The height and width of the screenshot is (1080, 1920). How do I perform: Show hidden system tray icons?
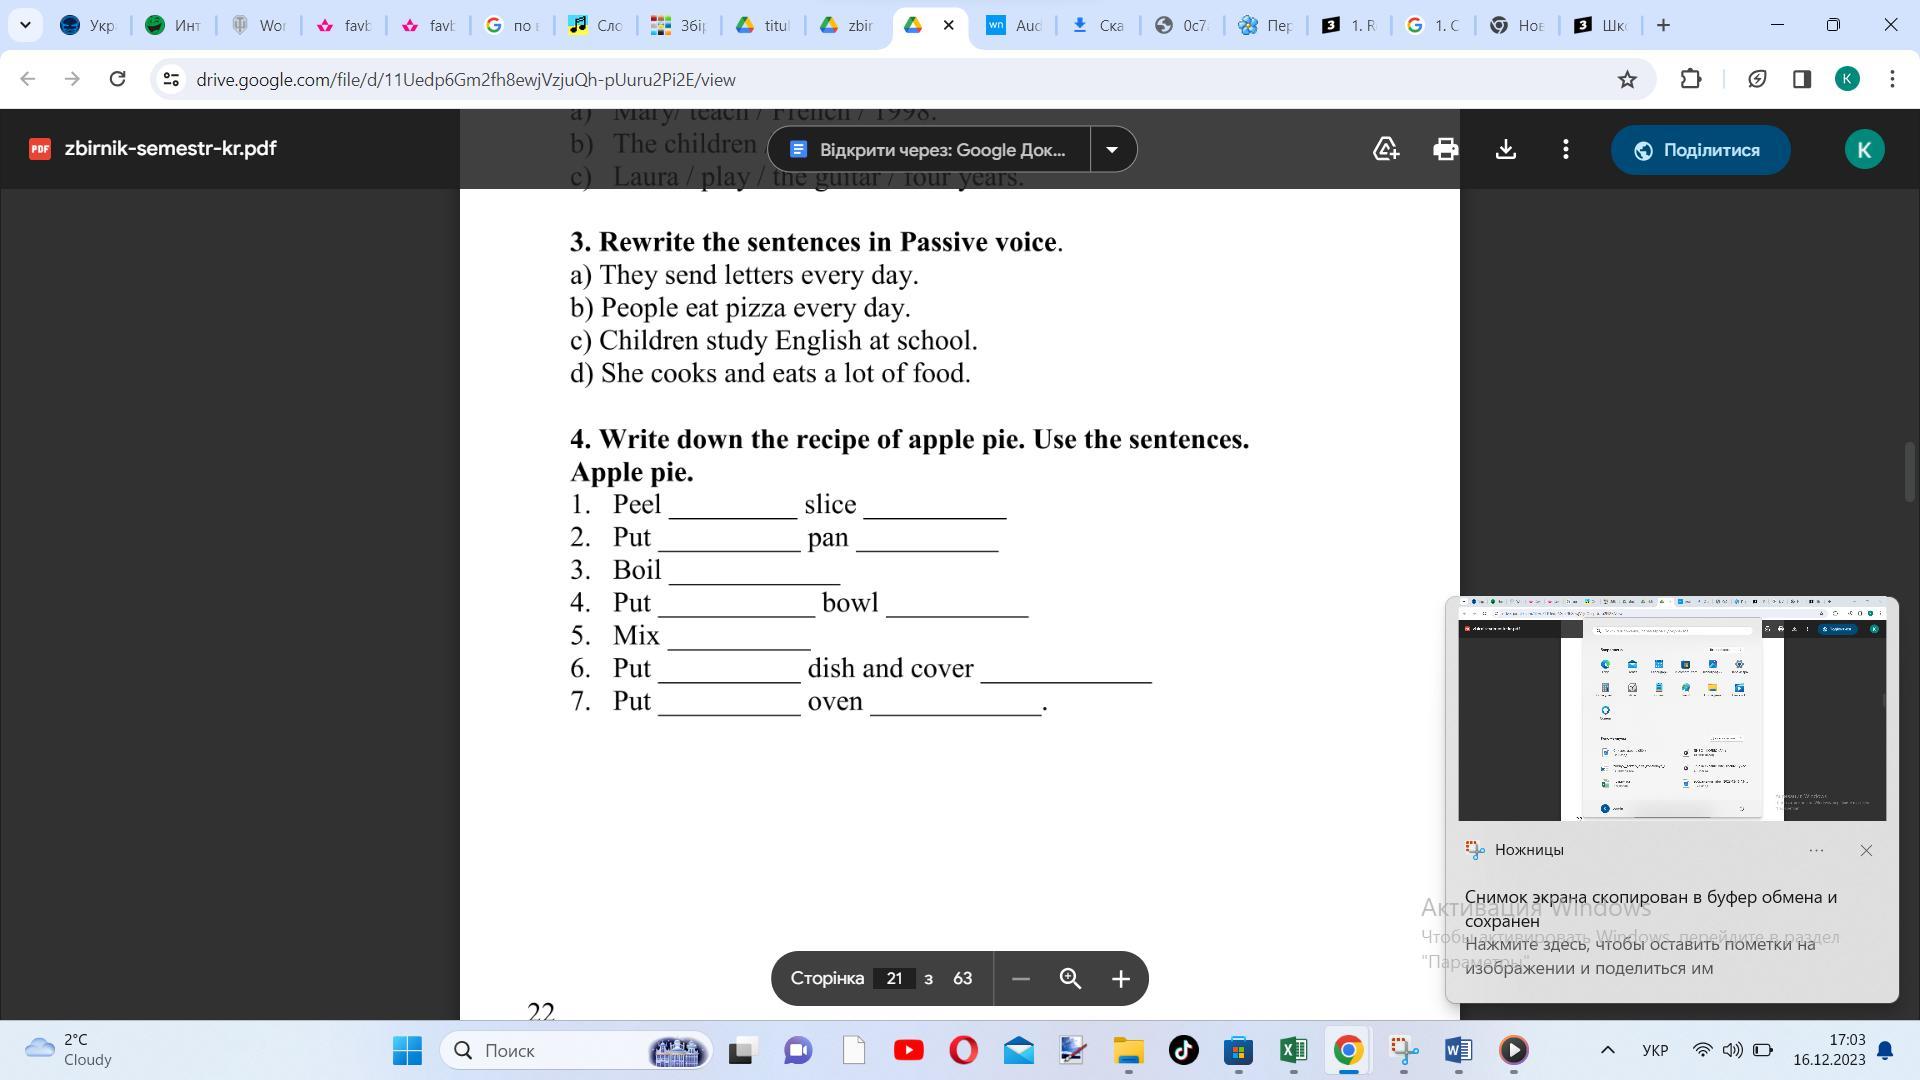pos(1607,1050)
